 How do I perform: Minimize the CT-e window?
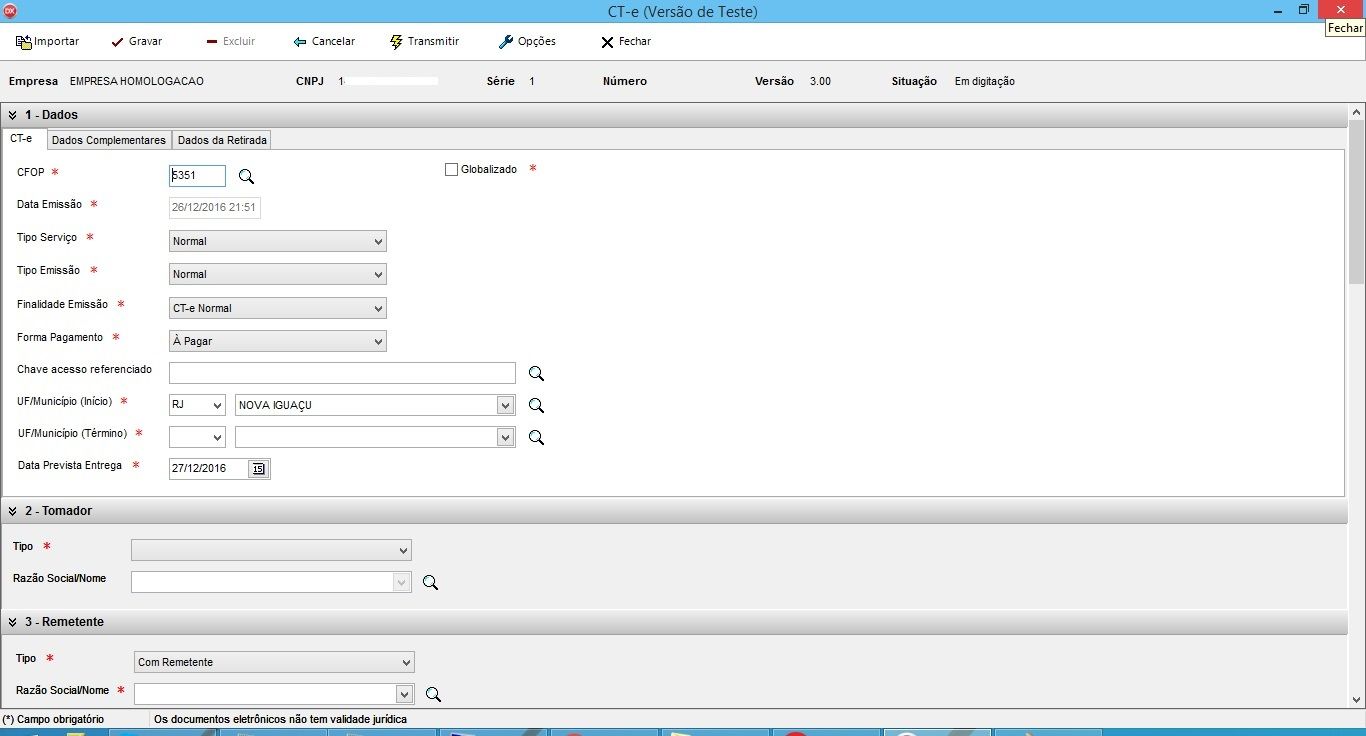pyautogui.click(x=1279, y=9)
